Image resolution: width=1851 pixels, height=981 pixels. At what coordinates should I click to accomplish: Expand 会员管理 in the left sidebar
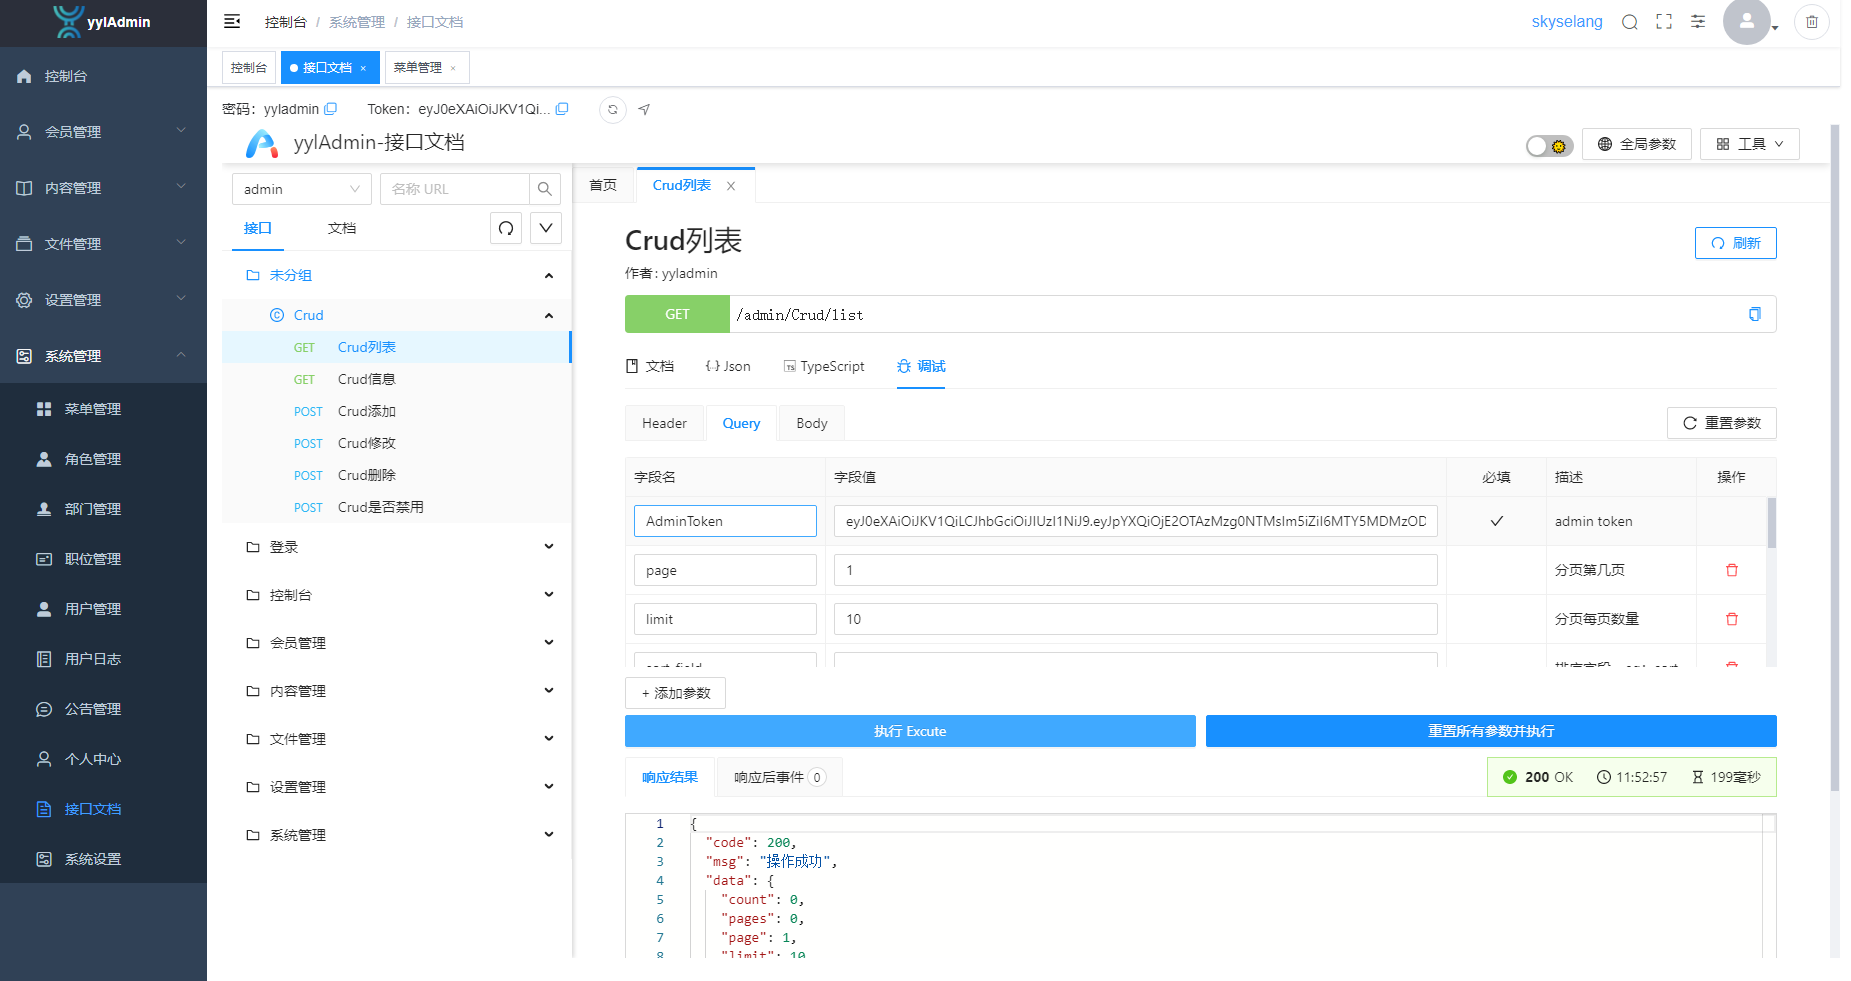tap(103, 132)
